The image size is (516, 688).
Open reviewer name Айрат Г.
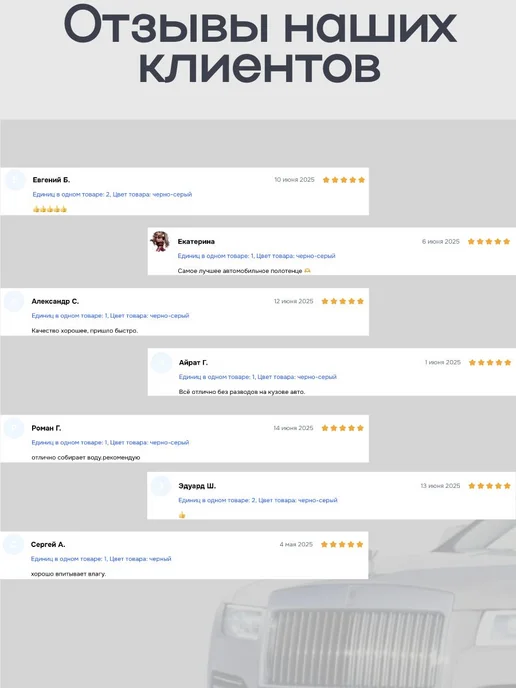[x=193, y=362]
